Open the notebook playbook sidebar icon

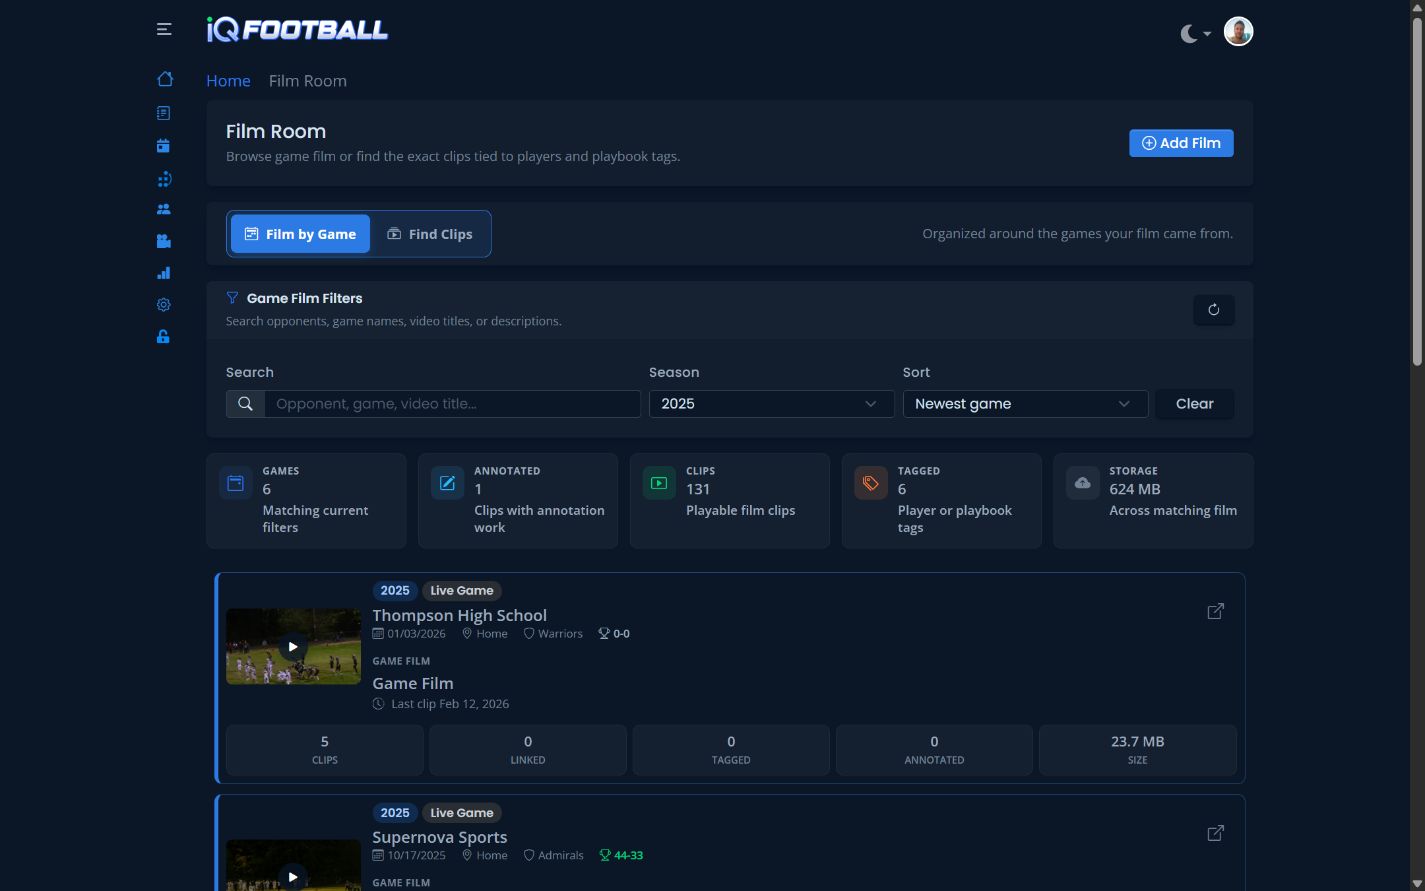point(164,113)
